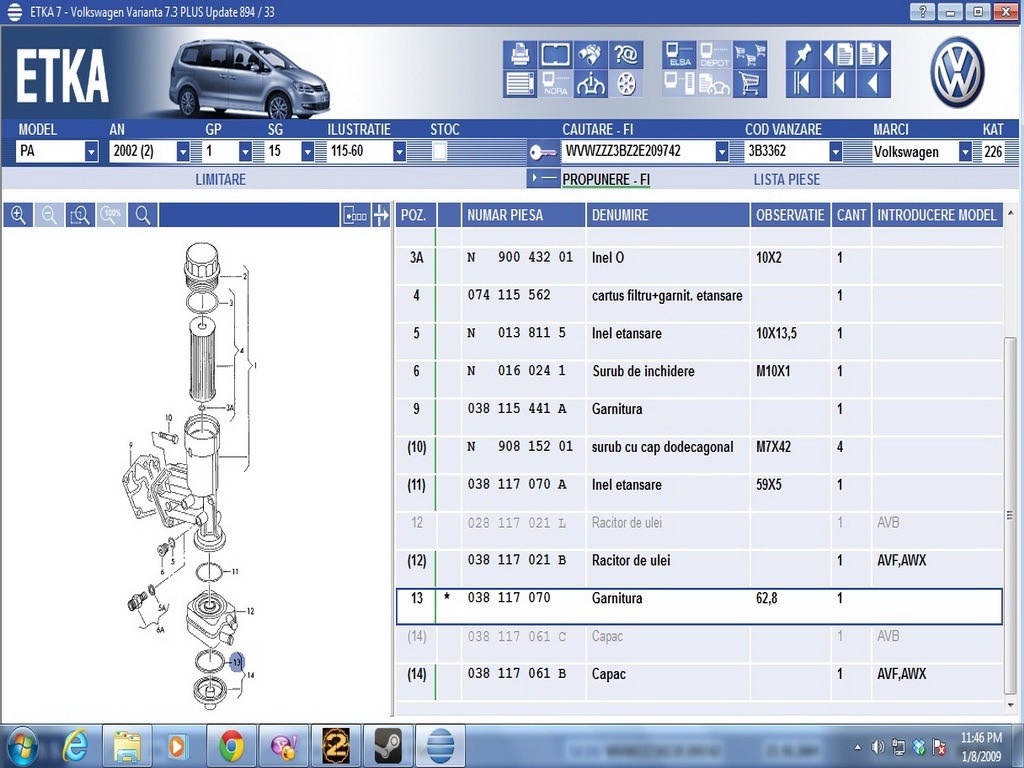Image resolution: width=1024 pixels, height=768 pixels.
Task: Click the printer icon in the toolbar
Action: 520,54
